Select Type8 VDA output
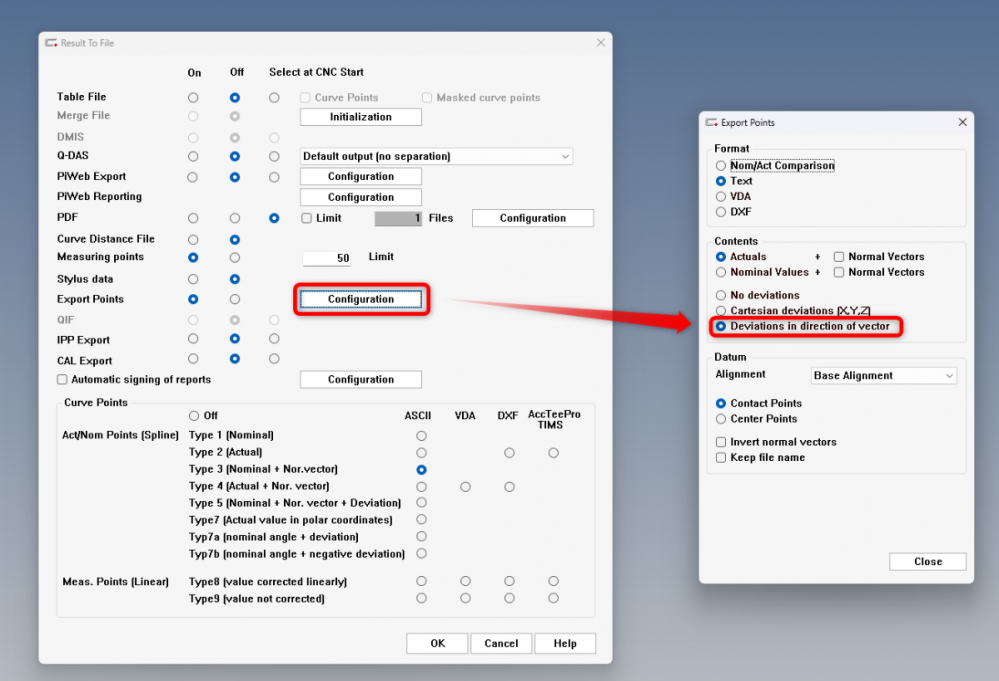 (x=465, y=581)
